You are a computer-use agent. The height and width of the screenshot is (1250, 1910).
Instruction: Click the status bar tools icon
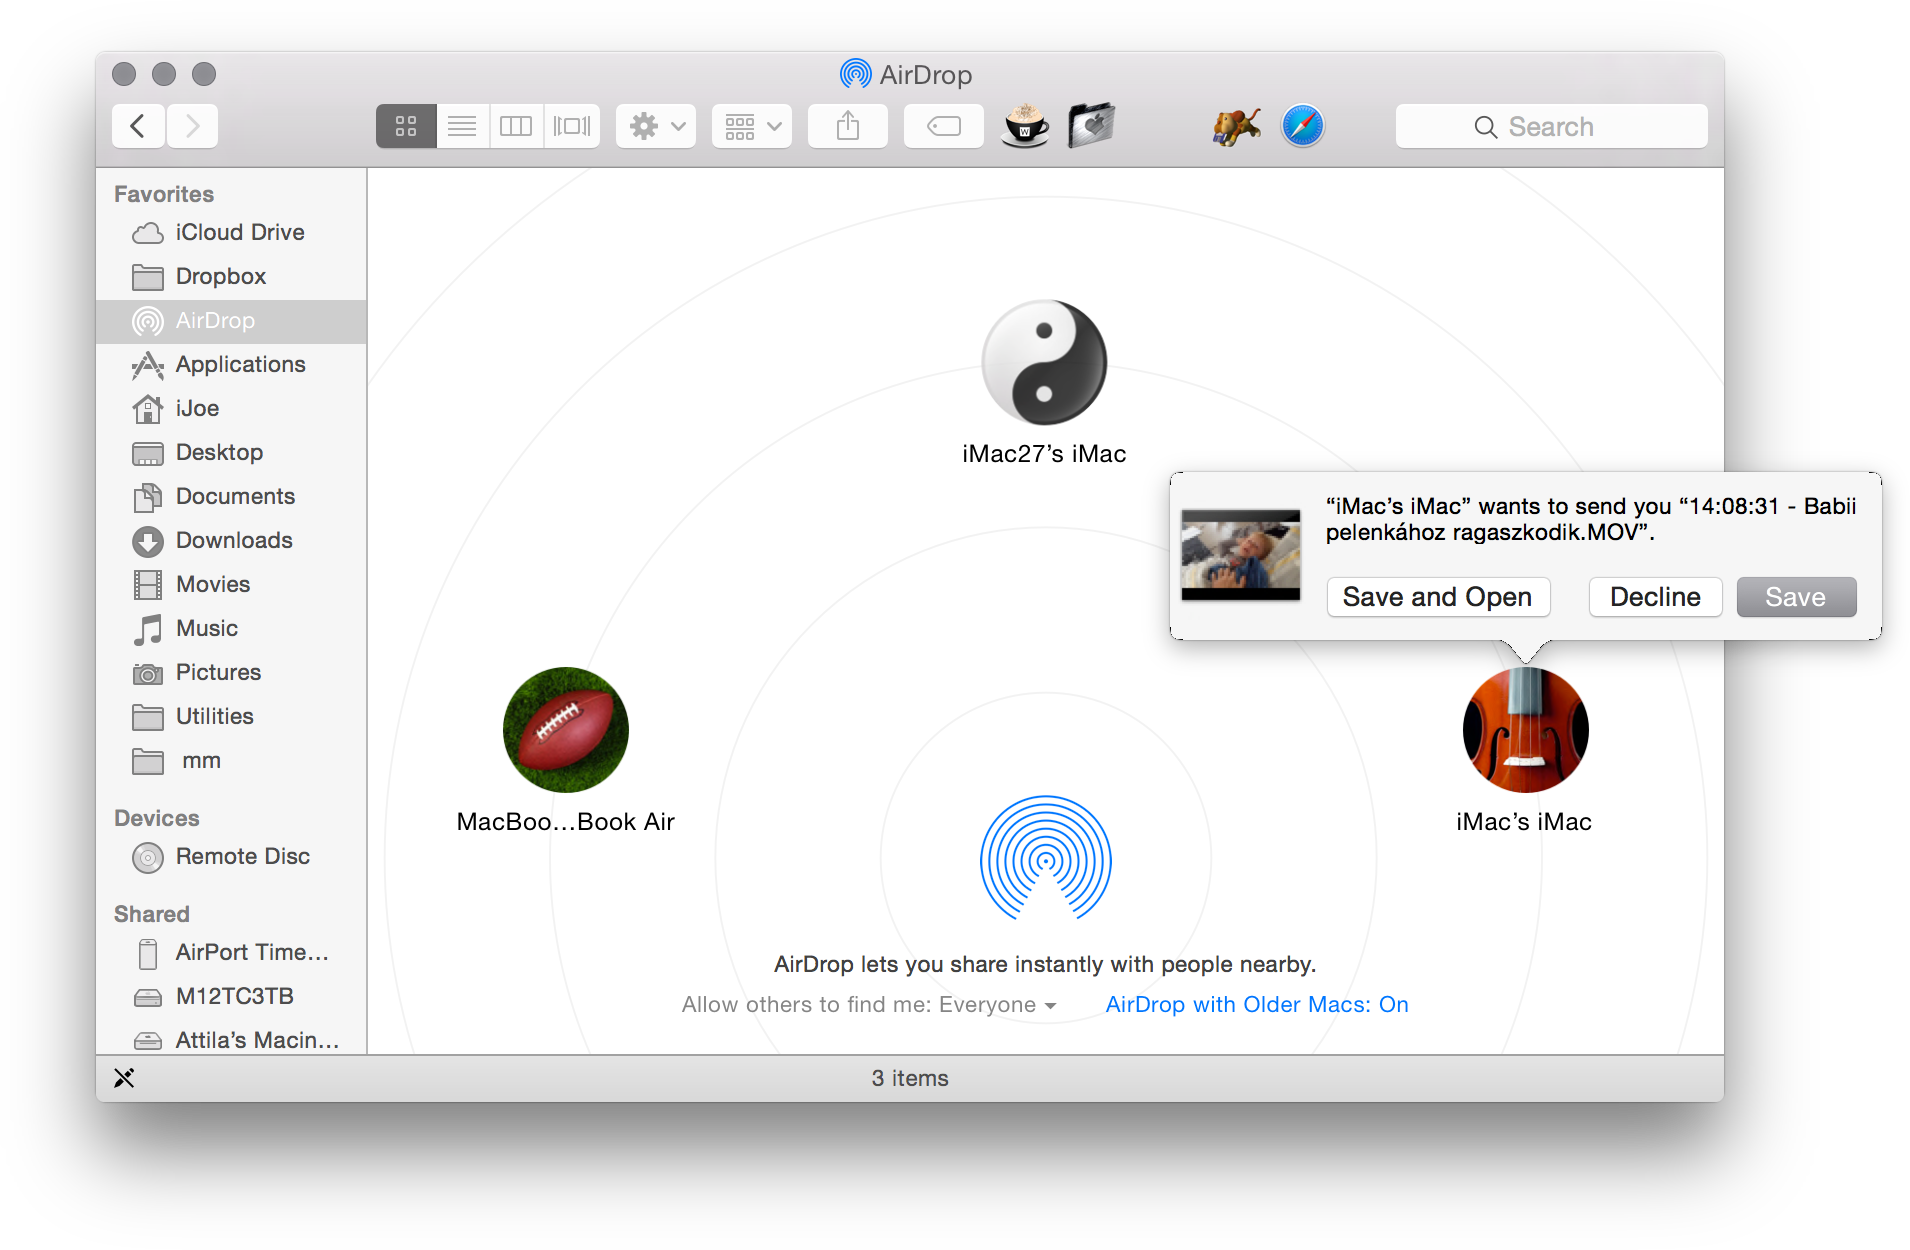pyautogui.click(x=124, y=1077)
